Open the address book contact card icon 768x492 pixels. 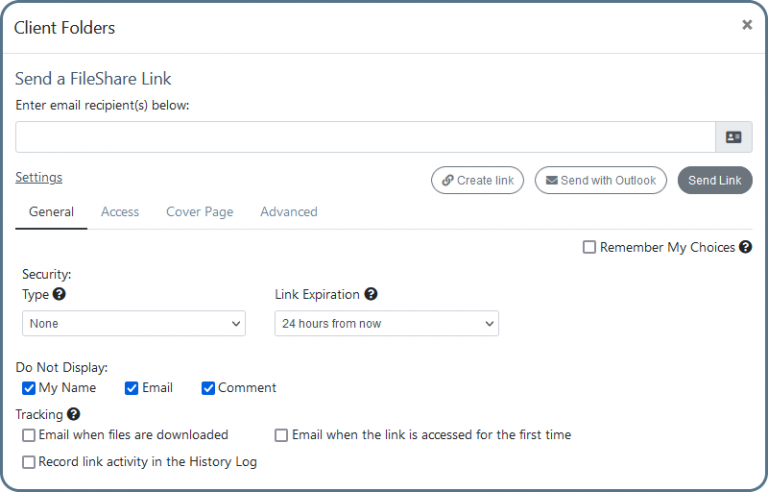tap(734, 137)
